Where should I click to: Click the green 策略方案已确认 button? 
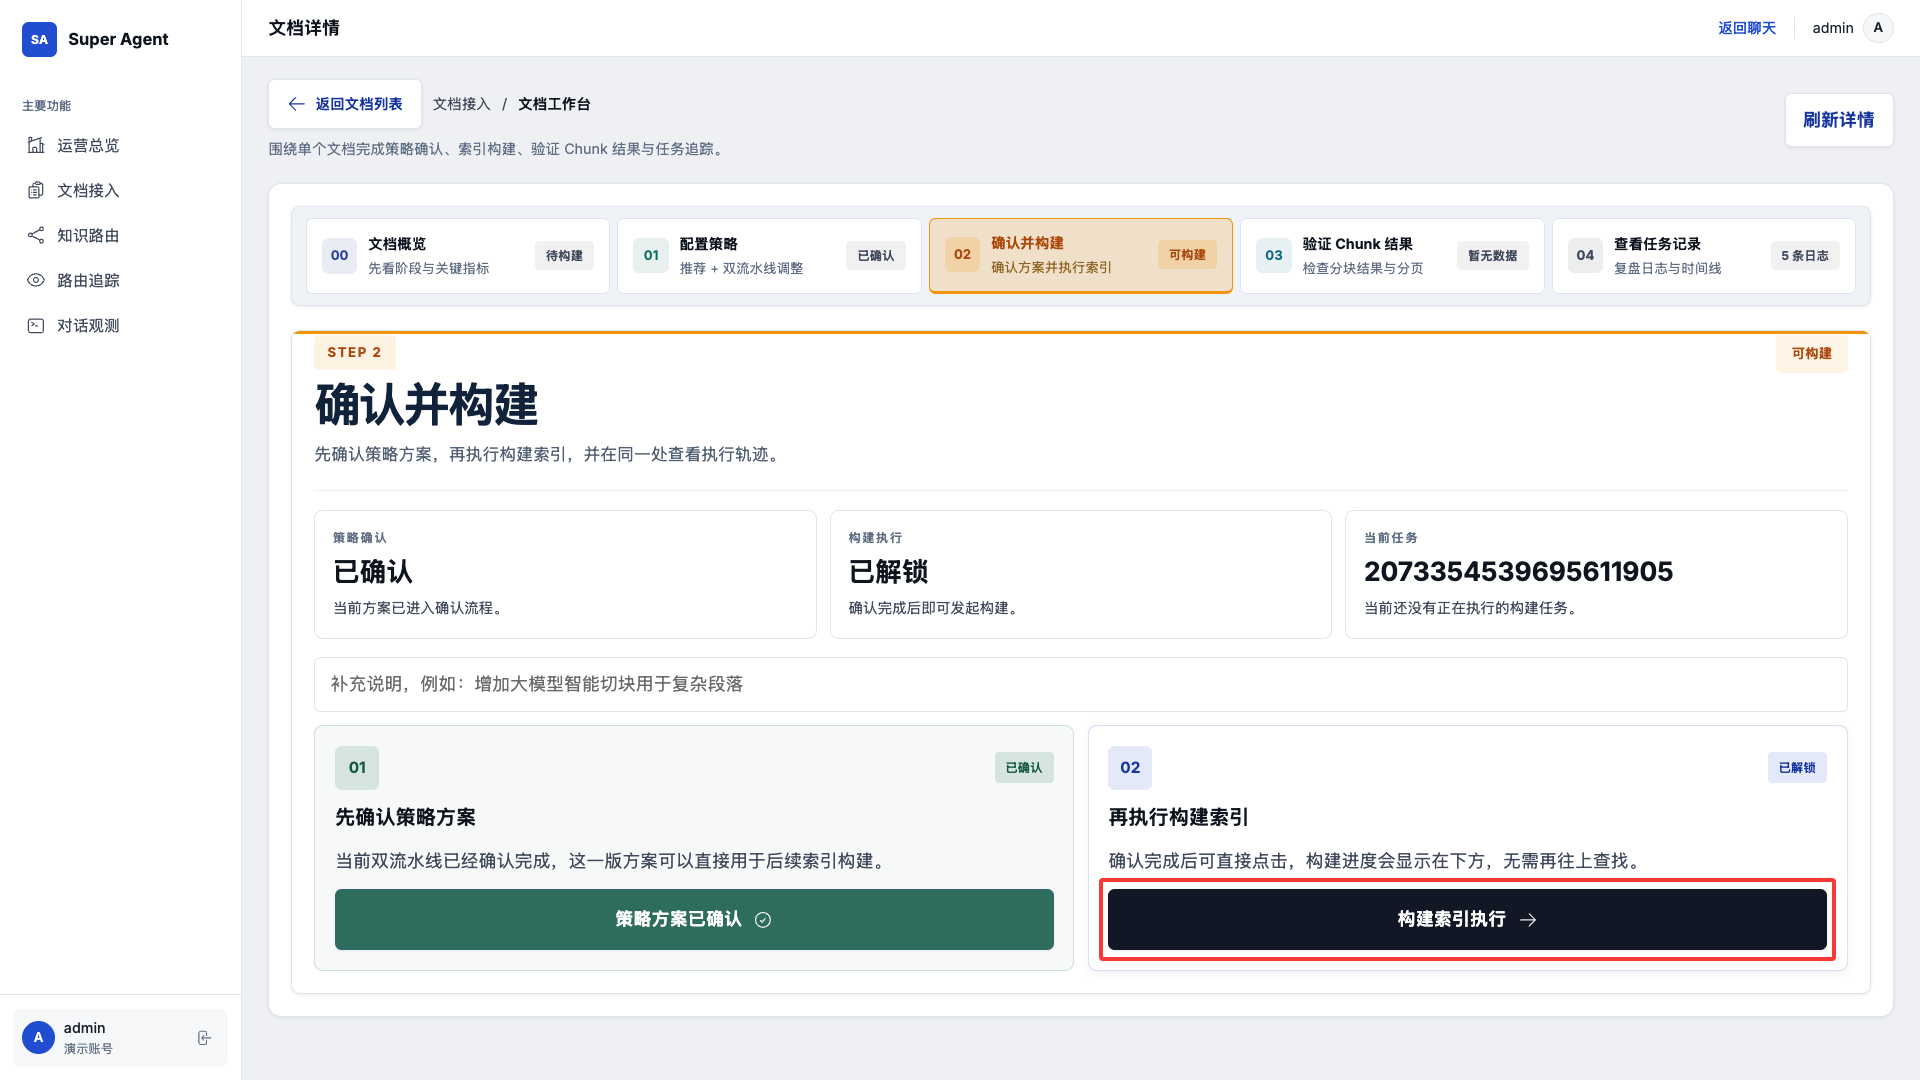(x=693, y=919)
